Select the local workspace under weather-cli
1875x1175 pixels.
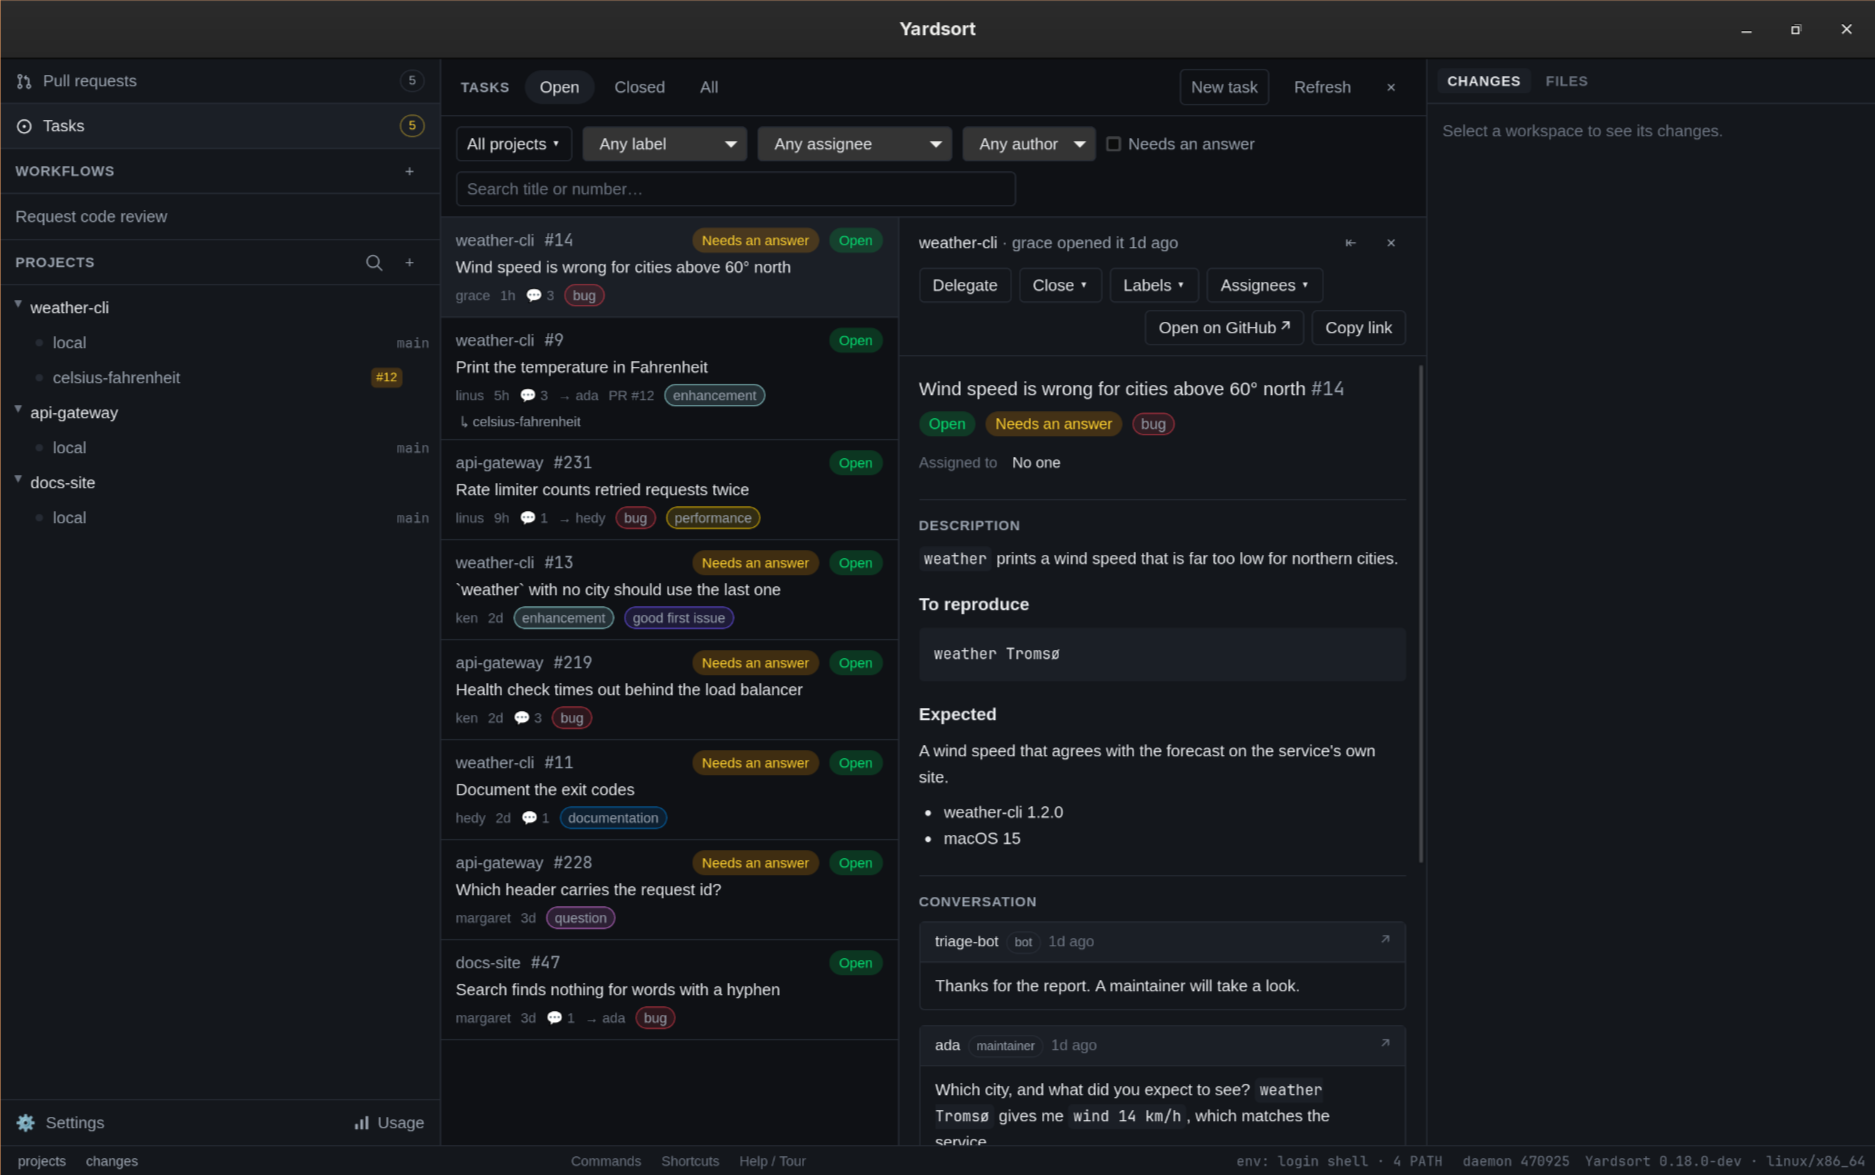click(x=220, y=343)
